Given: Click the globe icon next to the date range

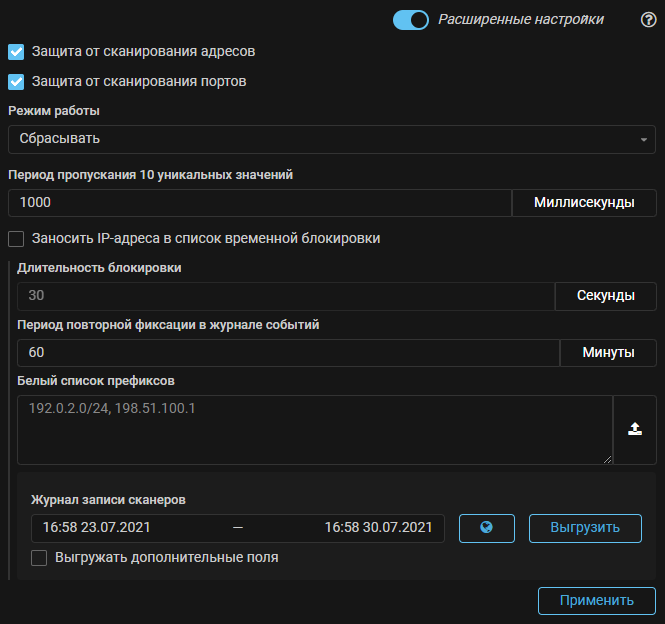Looking at the screenshot, I should tap(486, 527).
